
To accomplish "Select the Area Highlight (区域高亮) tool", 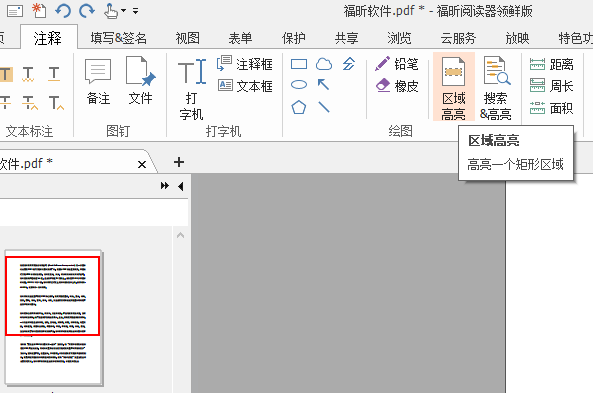I will (x=453, y=87).
